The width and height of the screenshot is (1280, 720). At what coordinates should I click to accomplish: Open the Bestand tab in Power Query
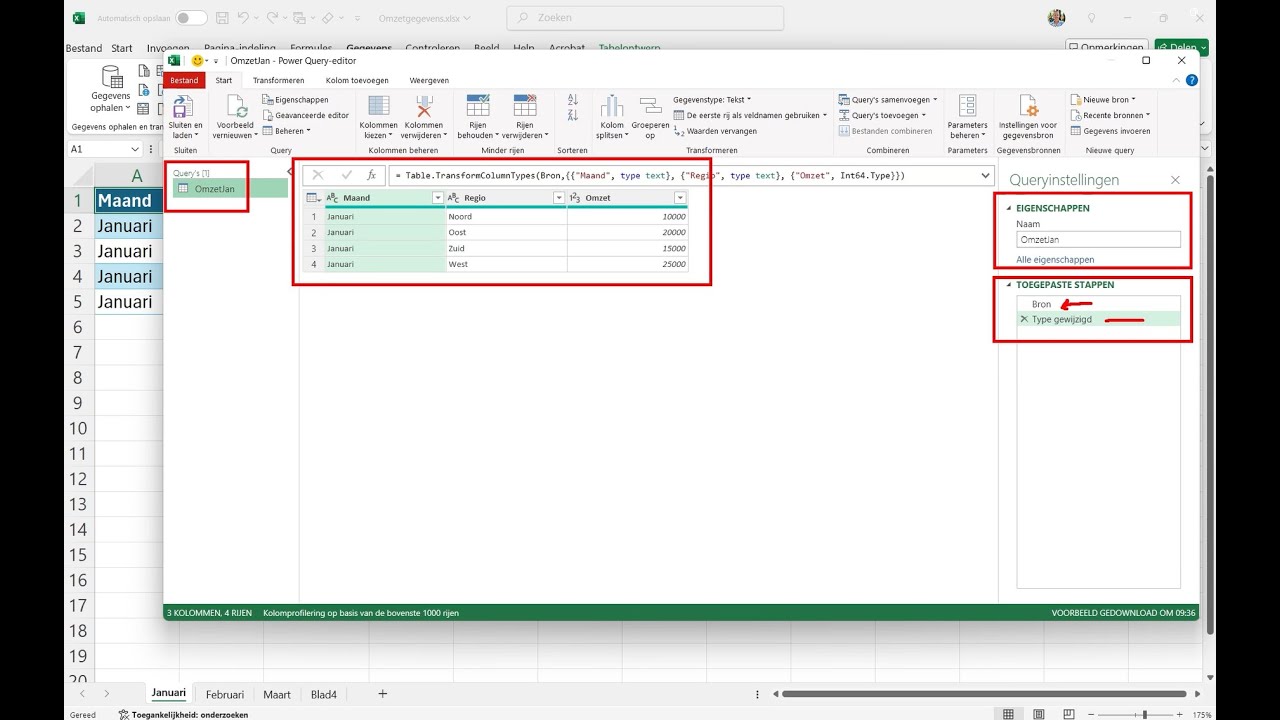click(184, 80)
